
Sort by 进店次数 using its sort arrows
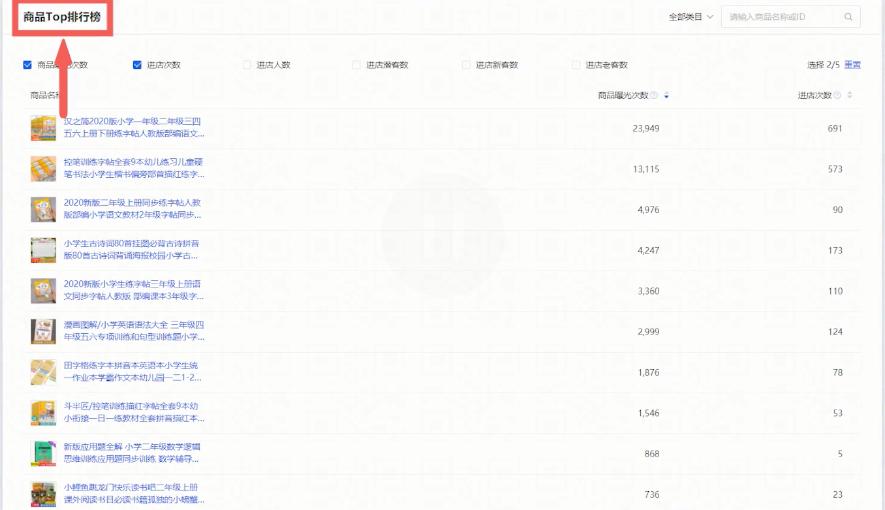[849, 95]
